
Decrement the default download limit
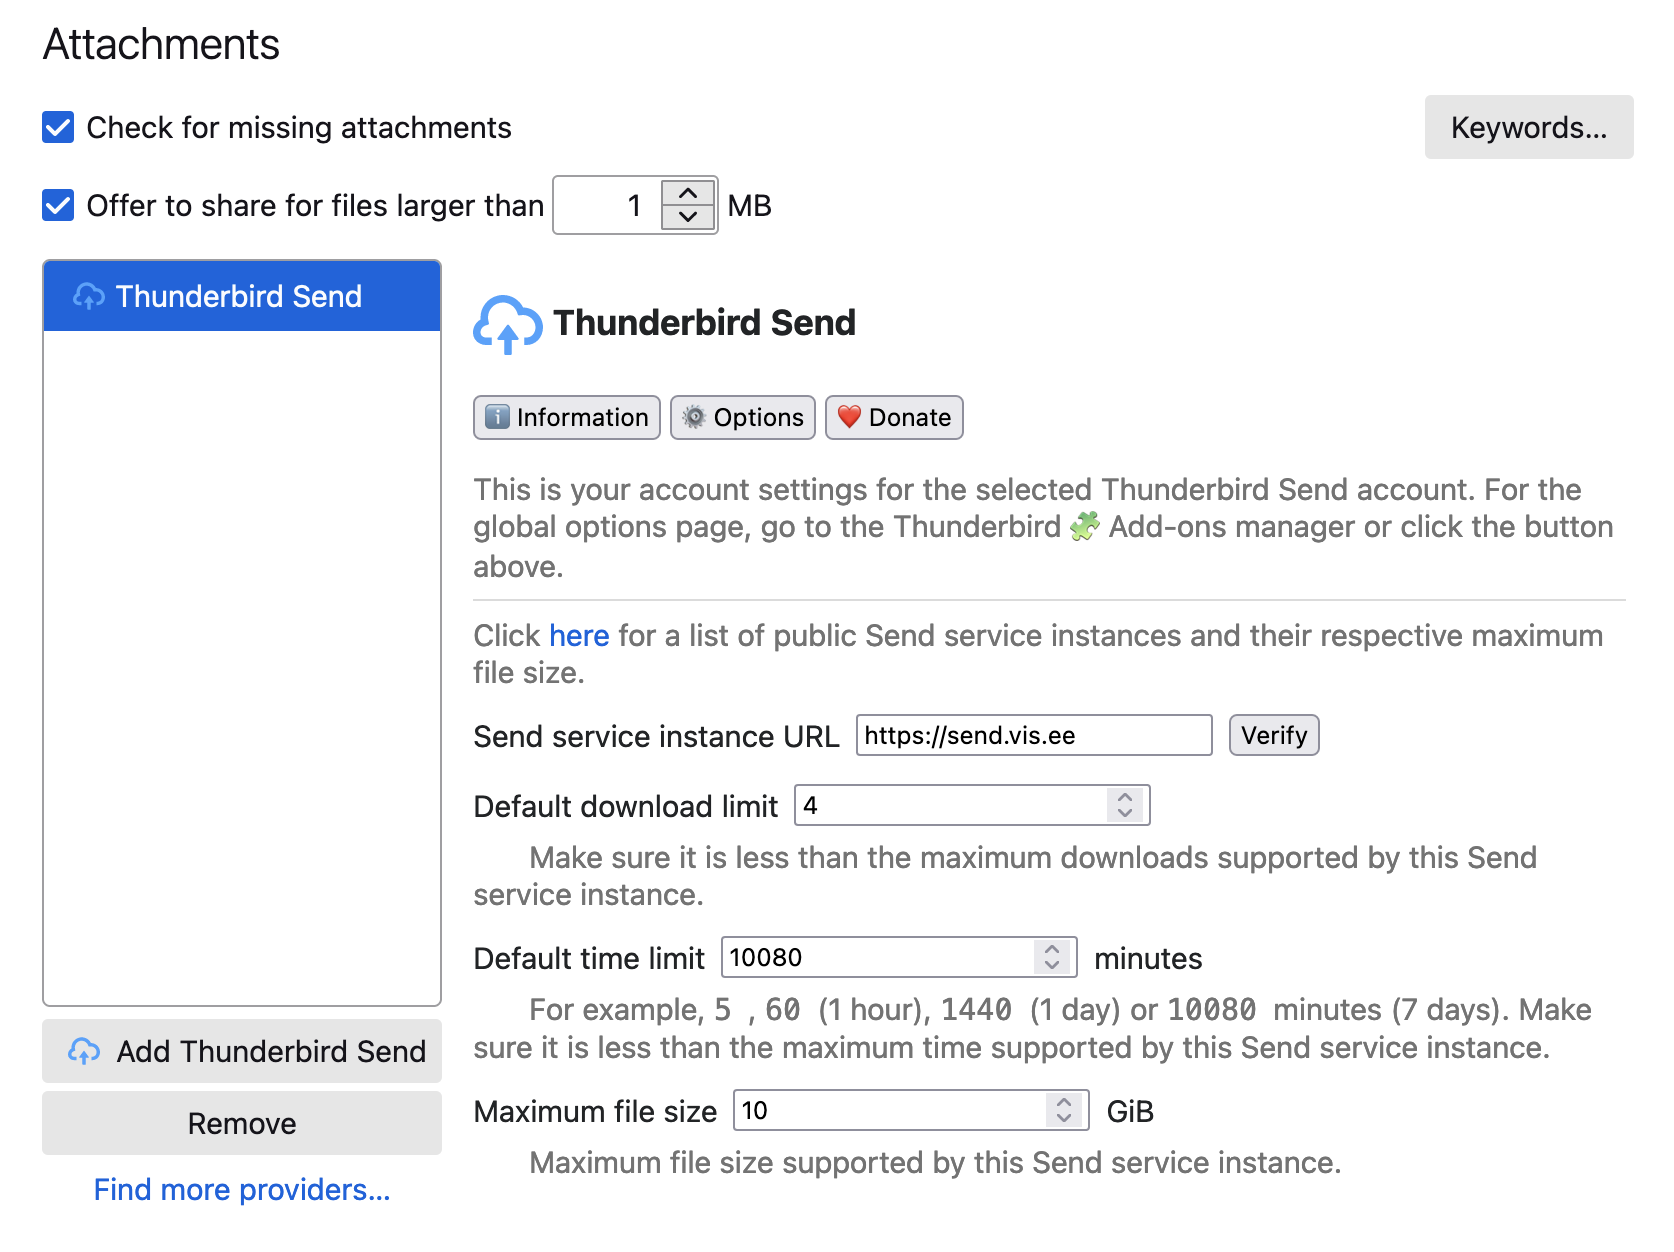point(1125,813)
